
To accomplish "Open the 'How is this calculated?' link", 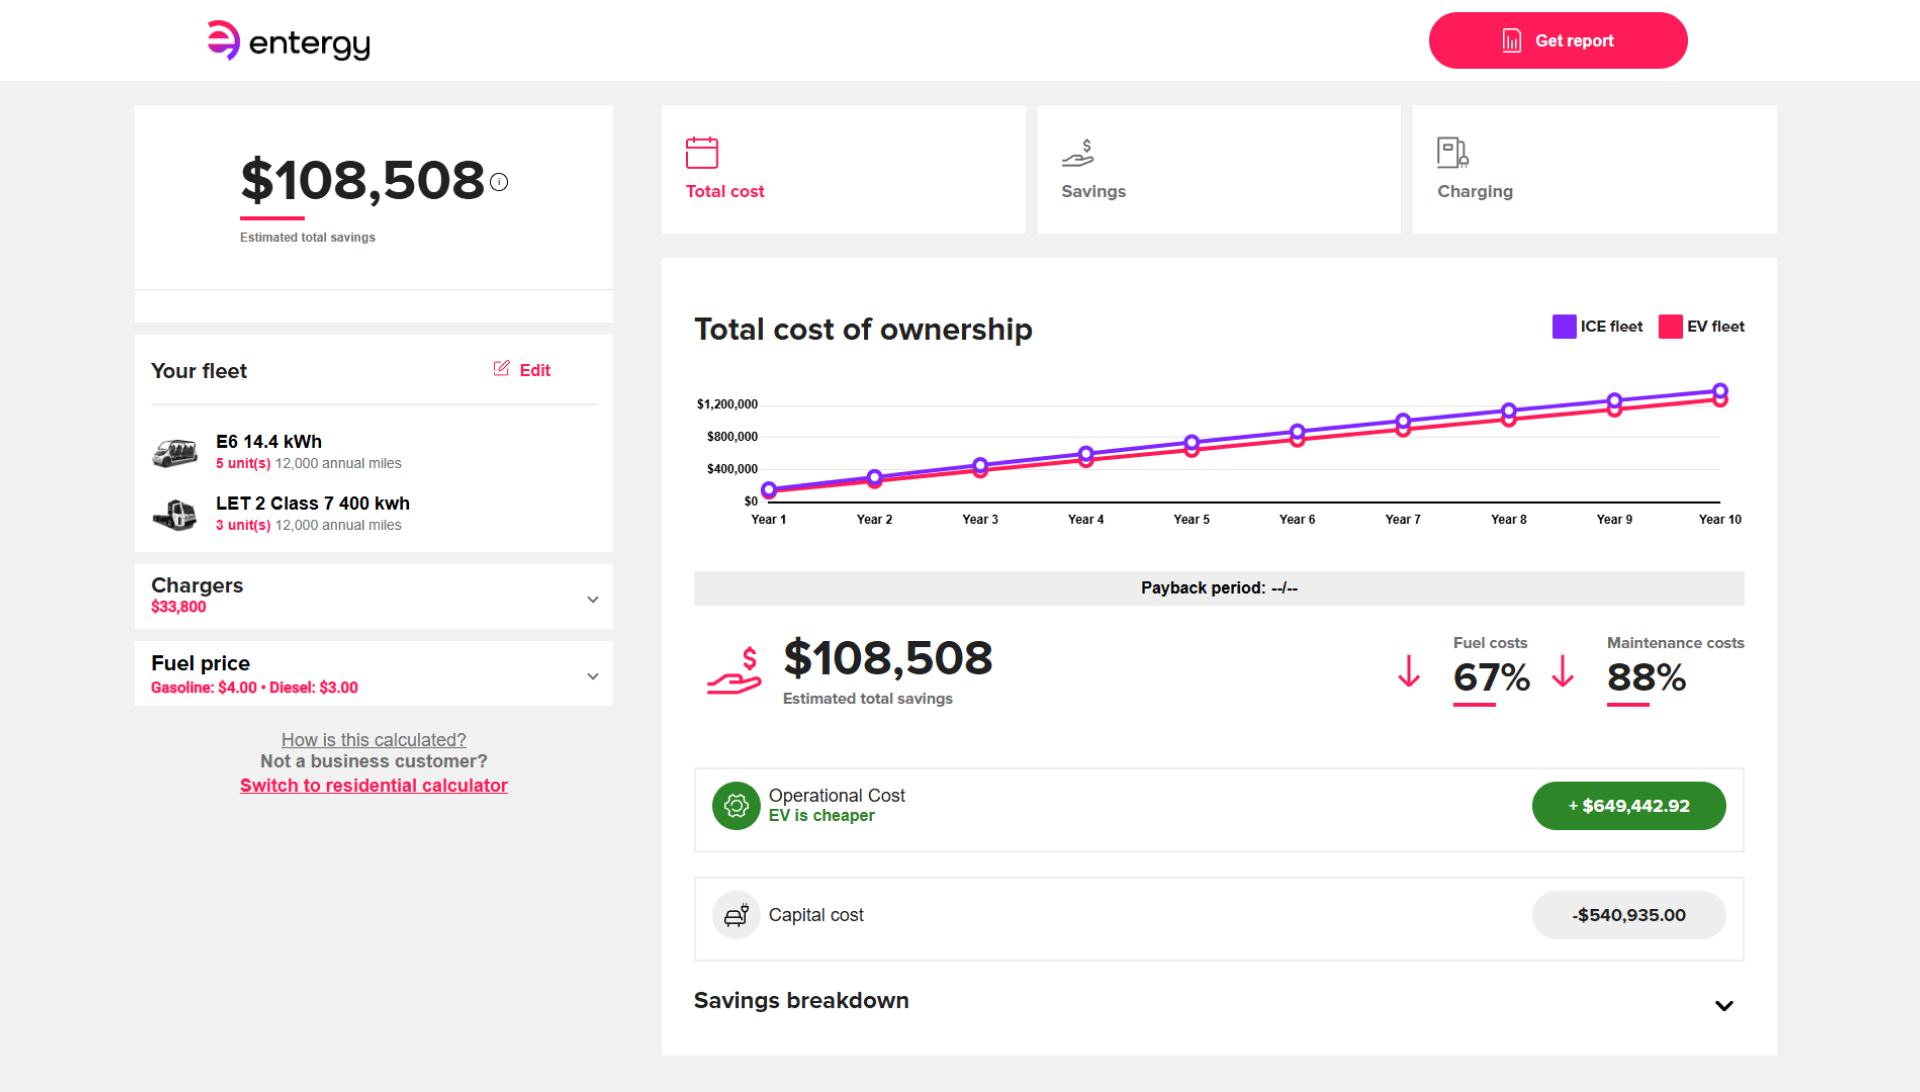I will click(x=374, y=740).
